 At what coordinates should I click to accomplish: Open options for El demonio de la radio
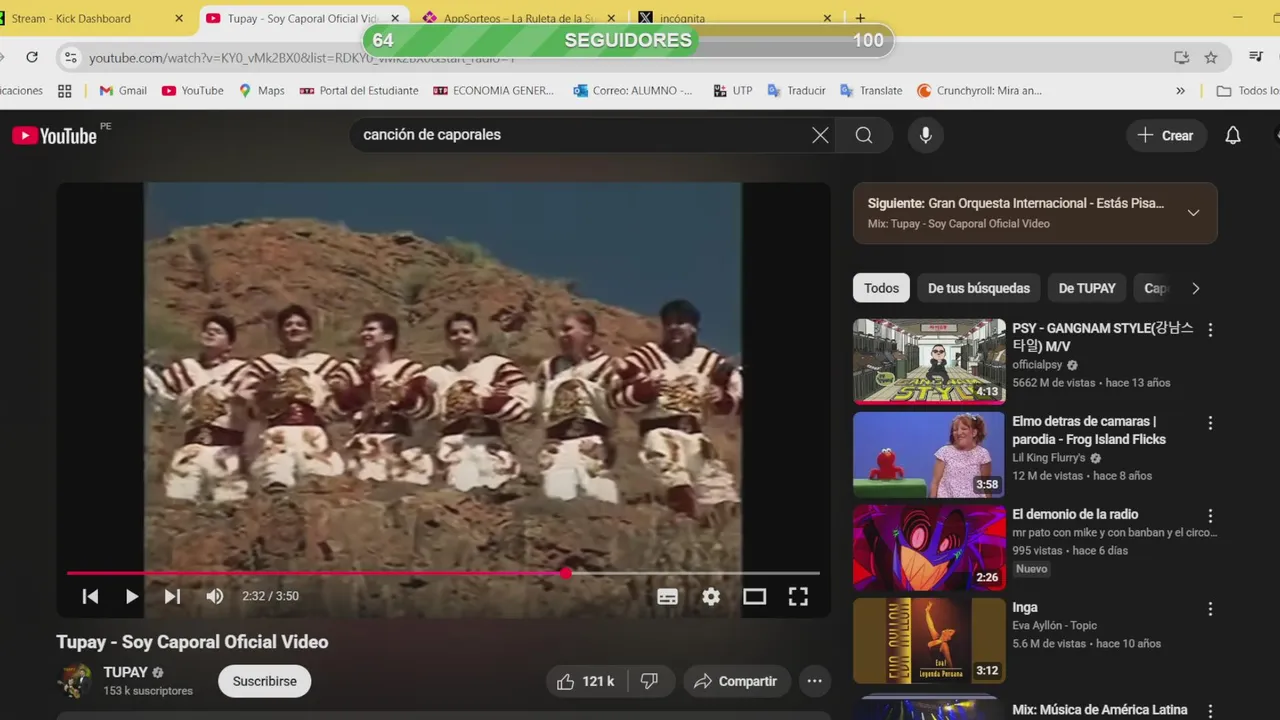tap(1210, 516)
